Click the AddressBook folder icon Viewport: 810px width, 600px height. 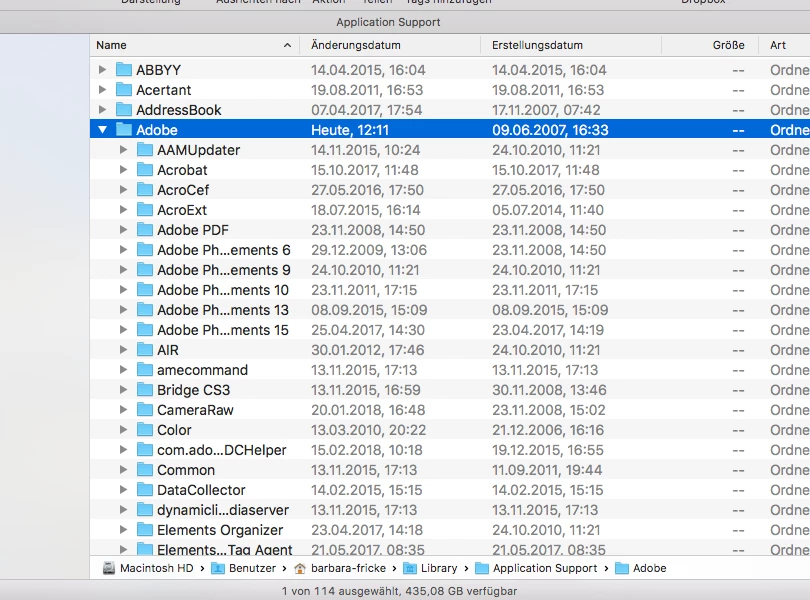124,109
